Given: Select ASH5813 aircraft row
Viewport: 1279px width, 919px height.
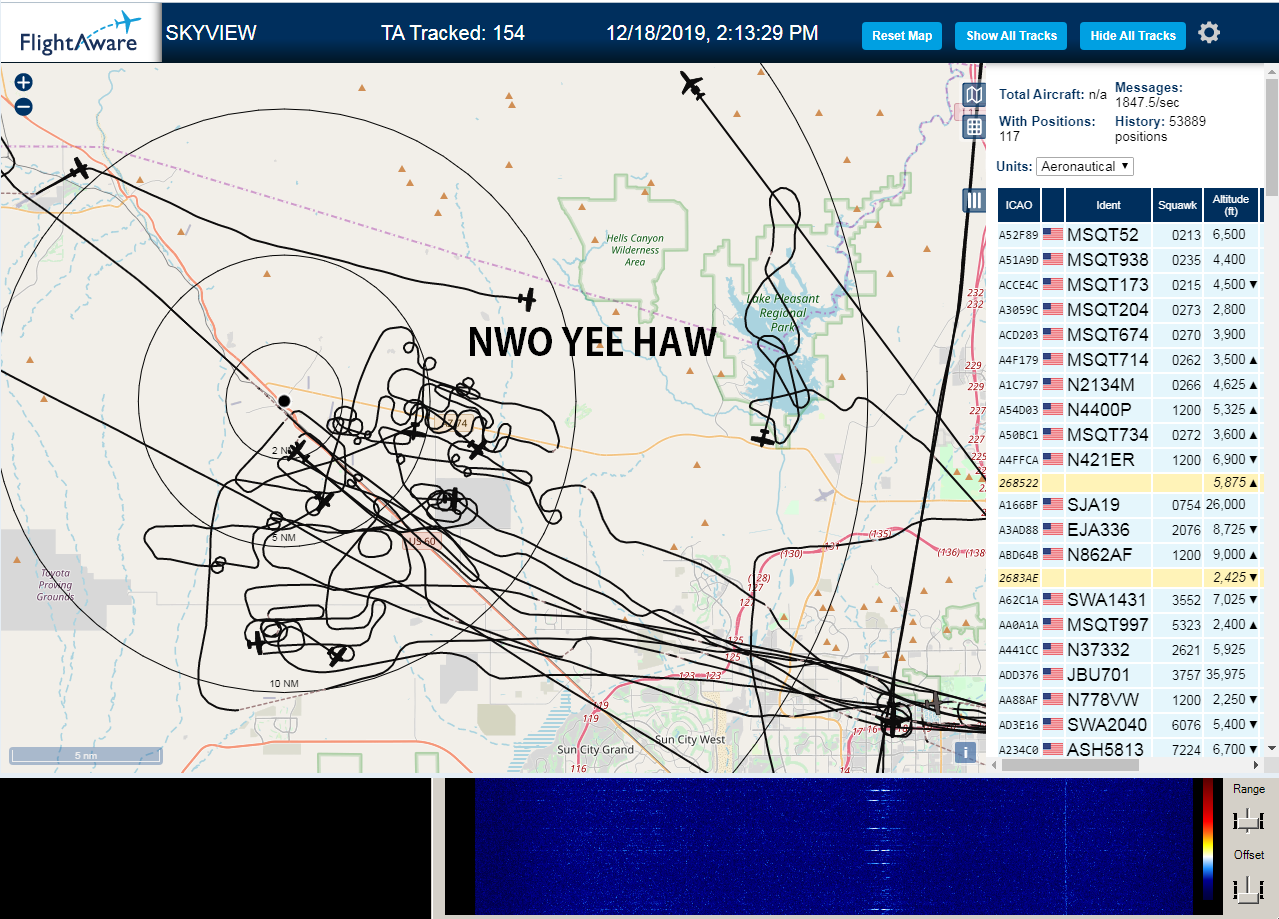Looking at the screenshot, I should point(1130,748).
